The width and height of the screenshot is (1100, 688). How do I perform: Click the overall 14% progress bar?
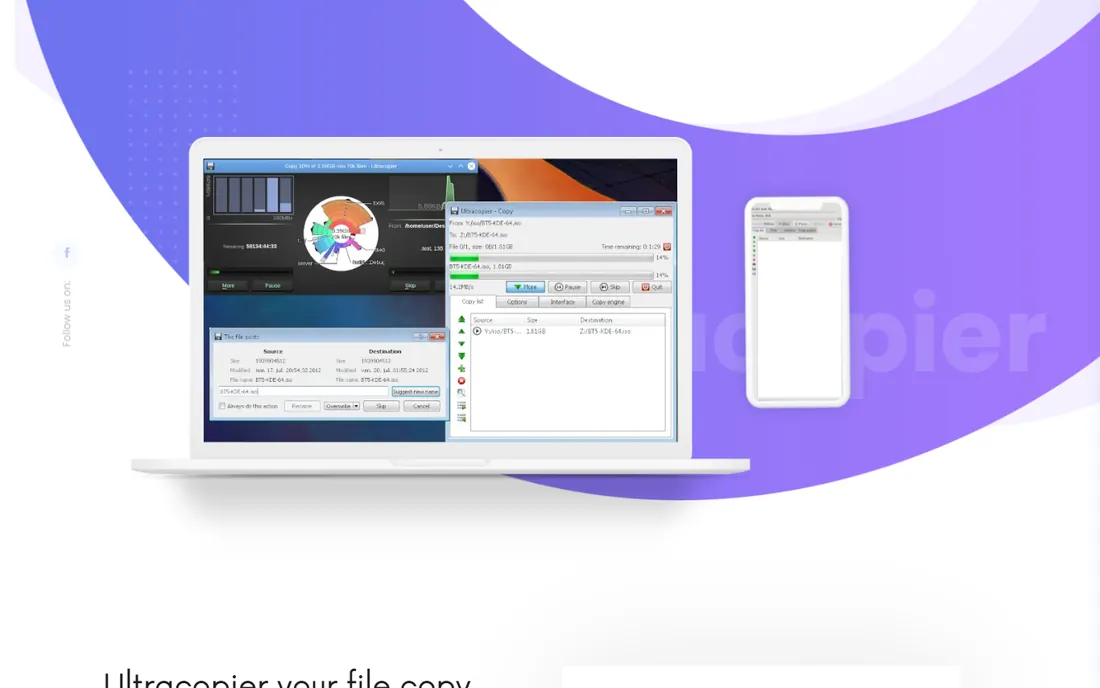[551, 258]
